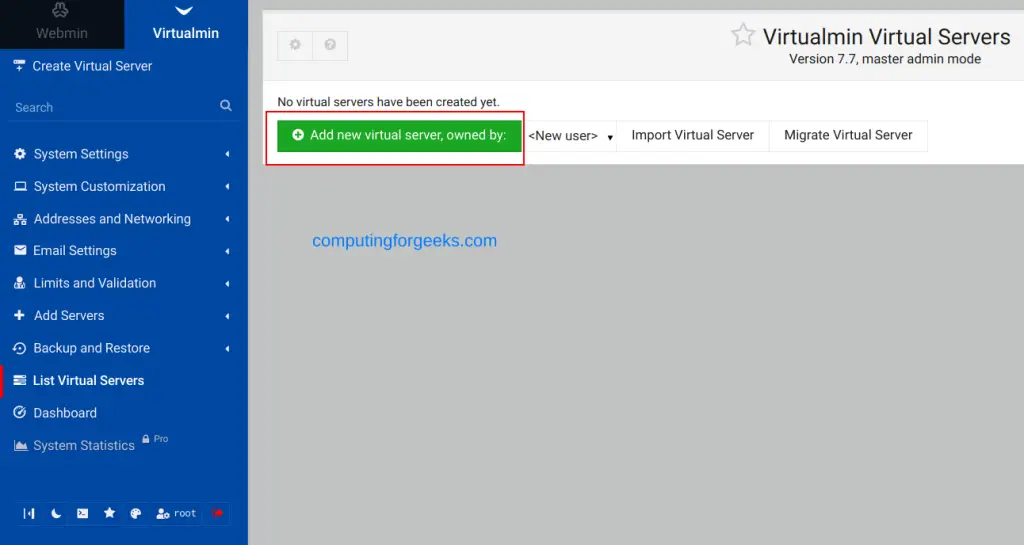
Task: Collapse the sidebar navigation menu icon
Action: click(29, 514)
